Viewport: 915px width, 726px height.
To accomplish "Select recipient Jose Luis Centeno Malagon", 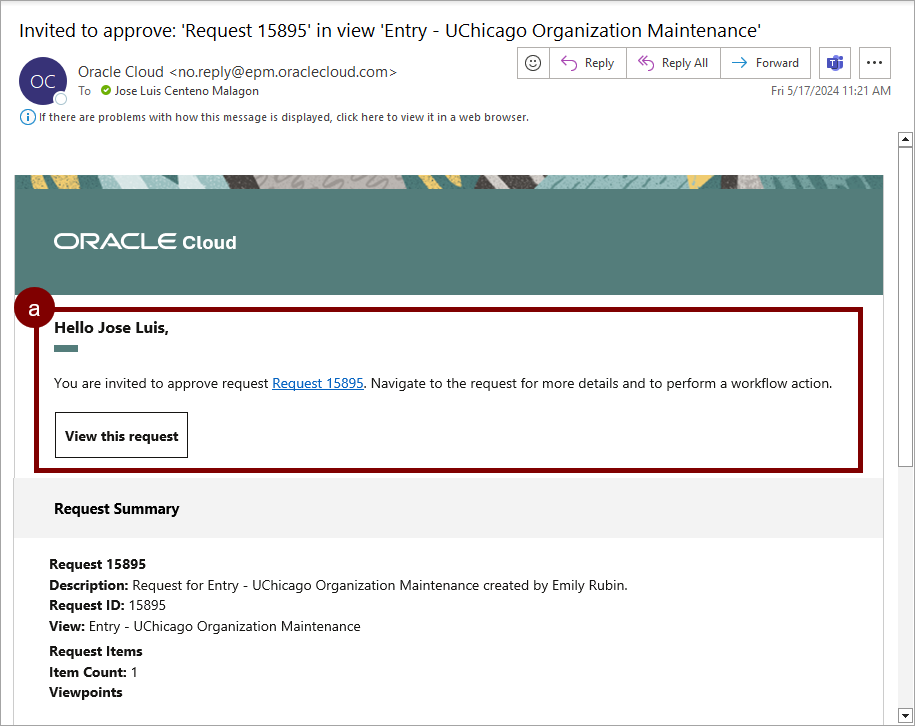I will click(x=186, y=91).
